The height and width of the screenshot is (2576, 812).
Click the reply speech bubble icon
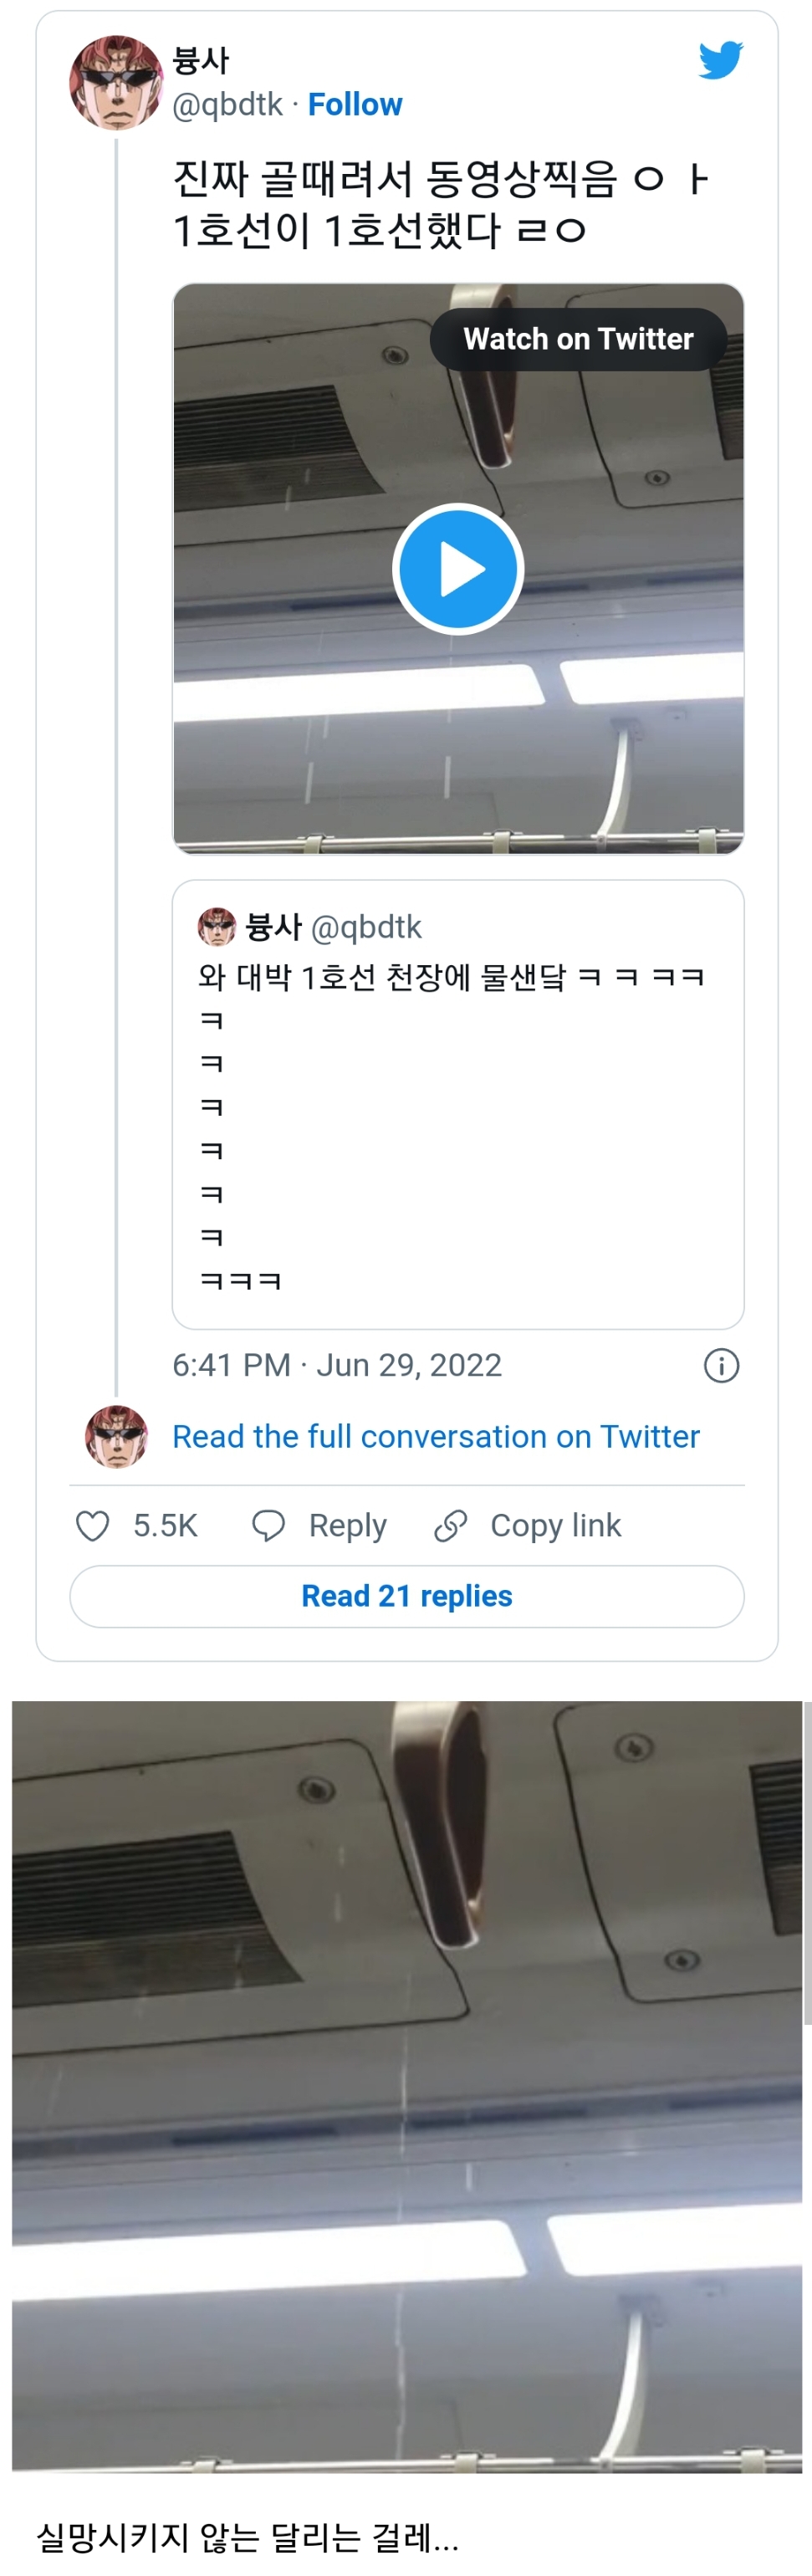(268, 1526)
